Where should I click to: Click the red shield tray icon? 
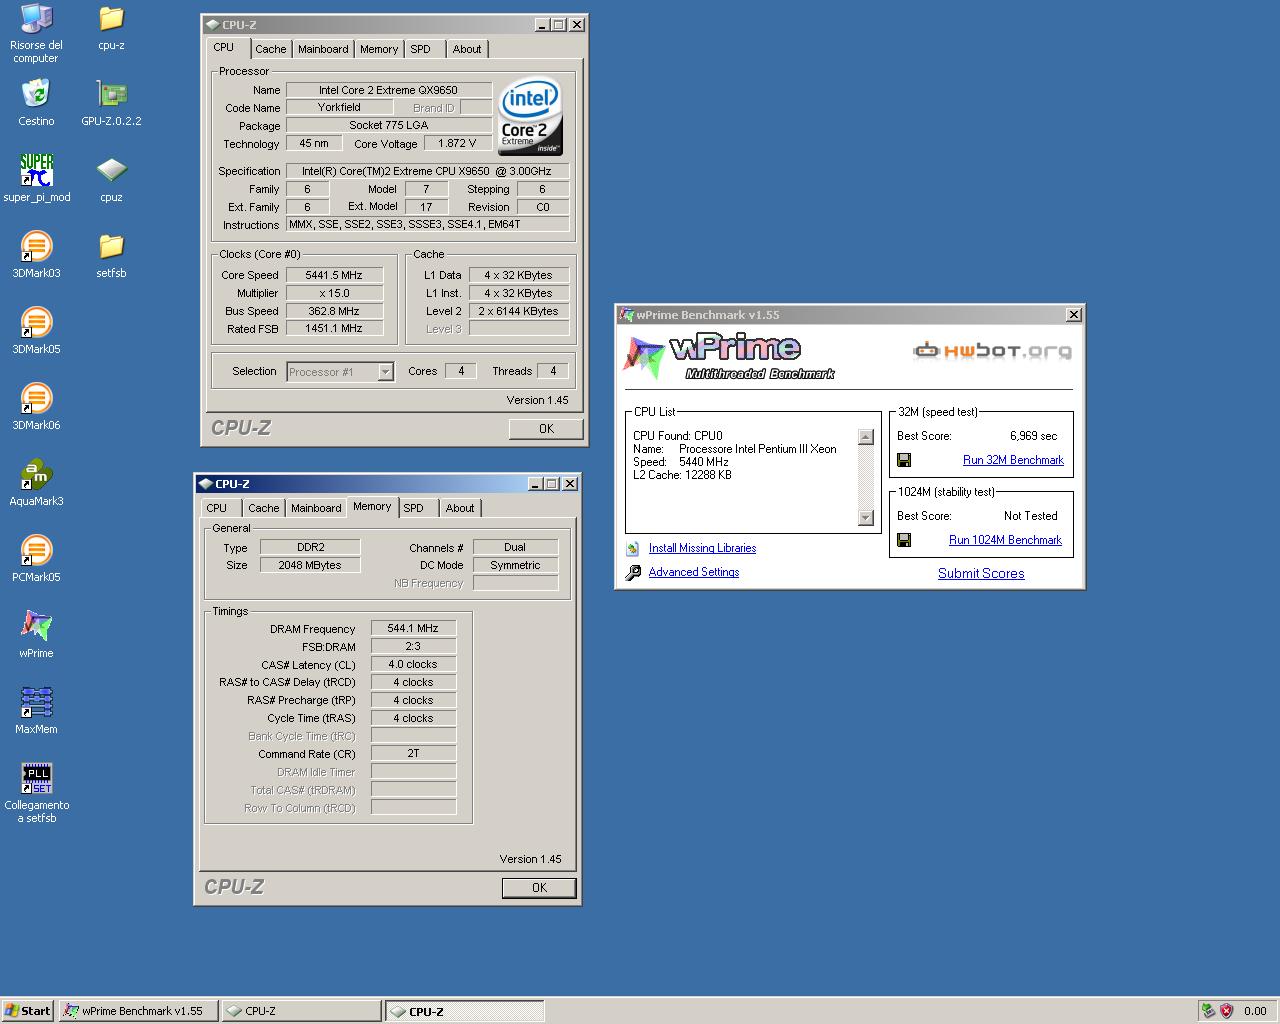pyautogui.click(x=1227, y=1011)
